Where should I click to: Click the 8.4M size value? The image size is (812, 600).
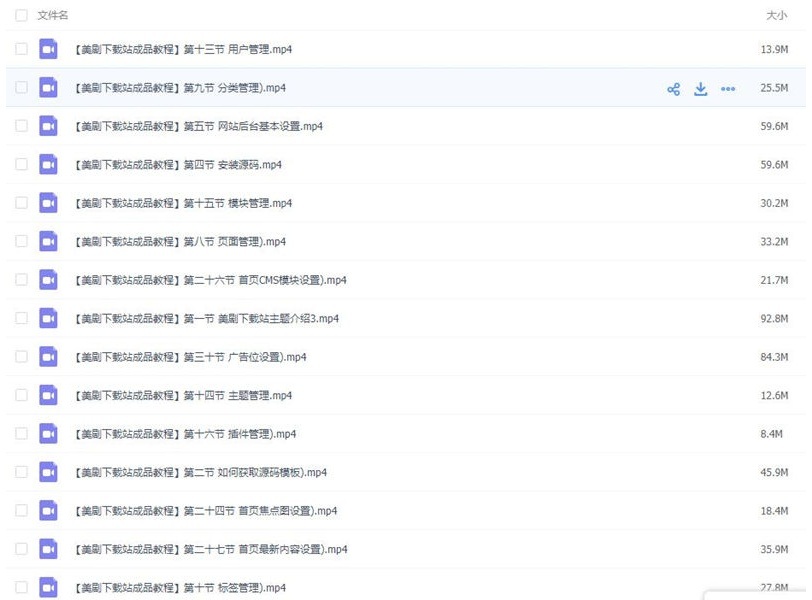point(772,434)
